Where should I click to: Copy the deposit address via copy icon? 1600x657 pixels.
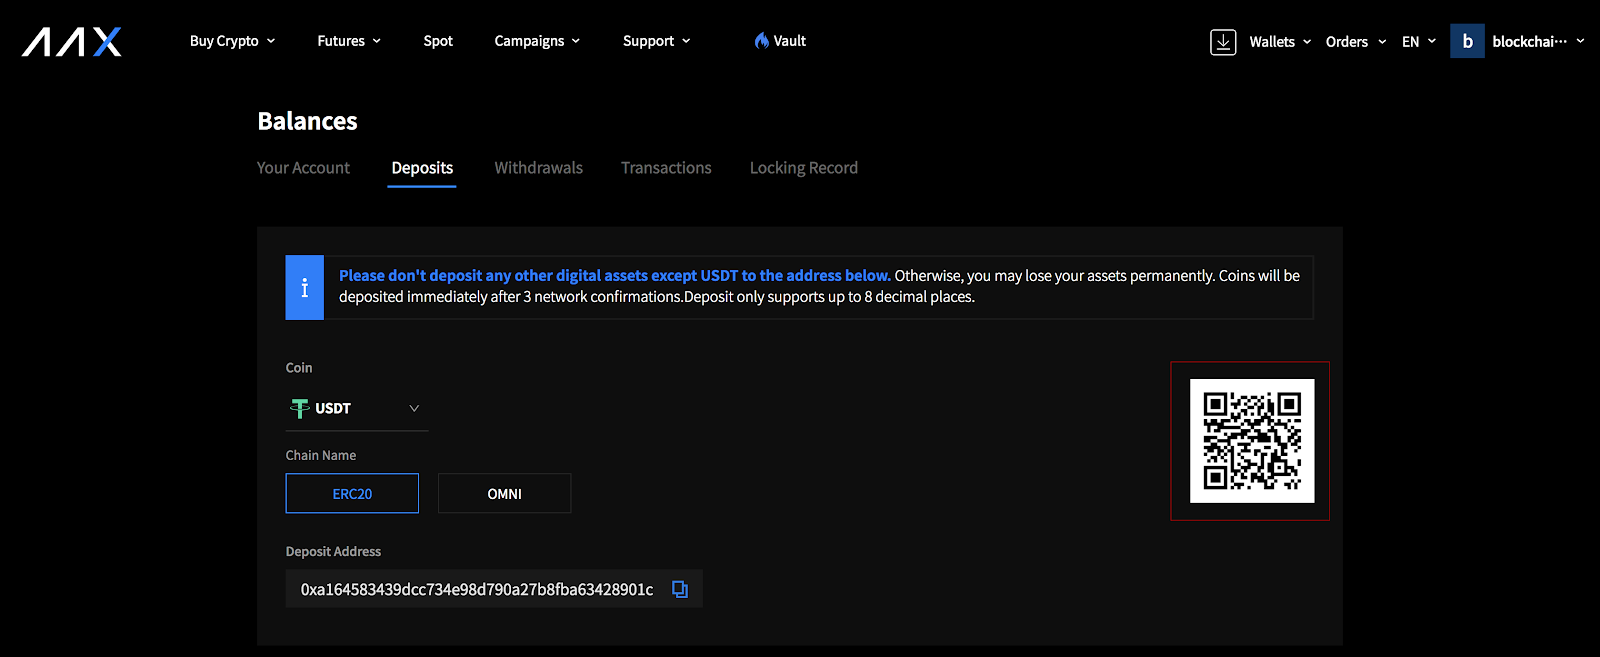coord(680,589)
